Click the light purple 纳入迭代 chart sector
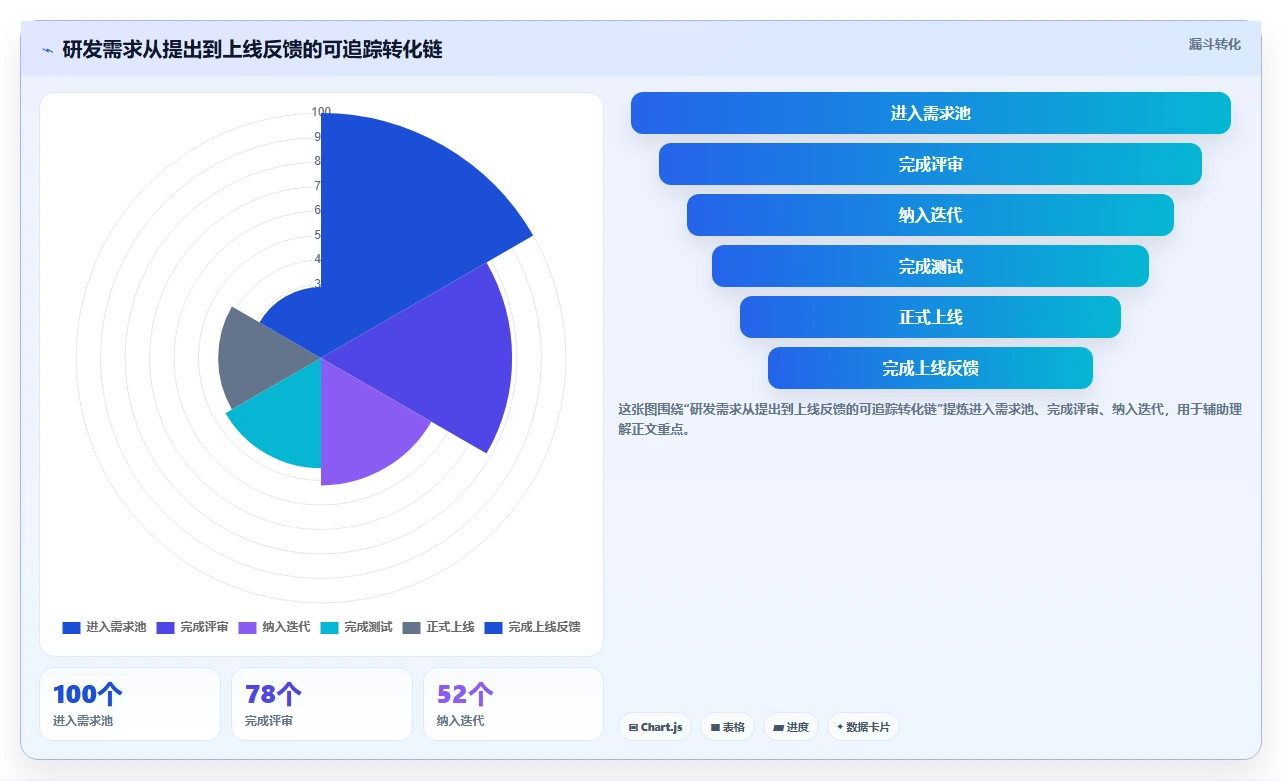 pyautogui.click(x=365, y=430)
